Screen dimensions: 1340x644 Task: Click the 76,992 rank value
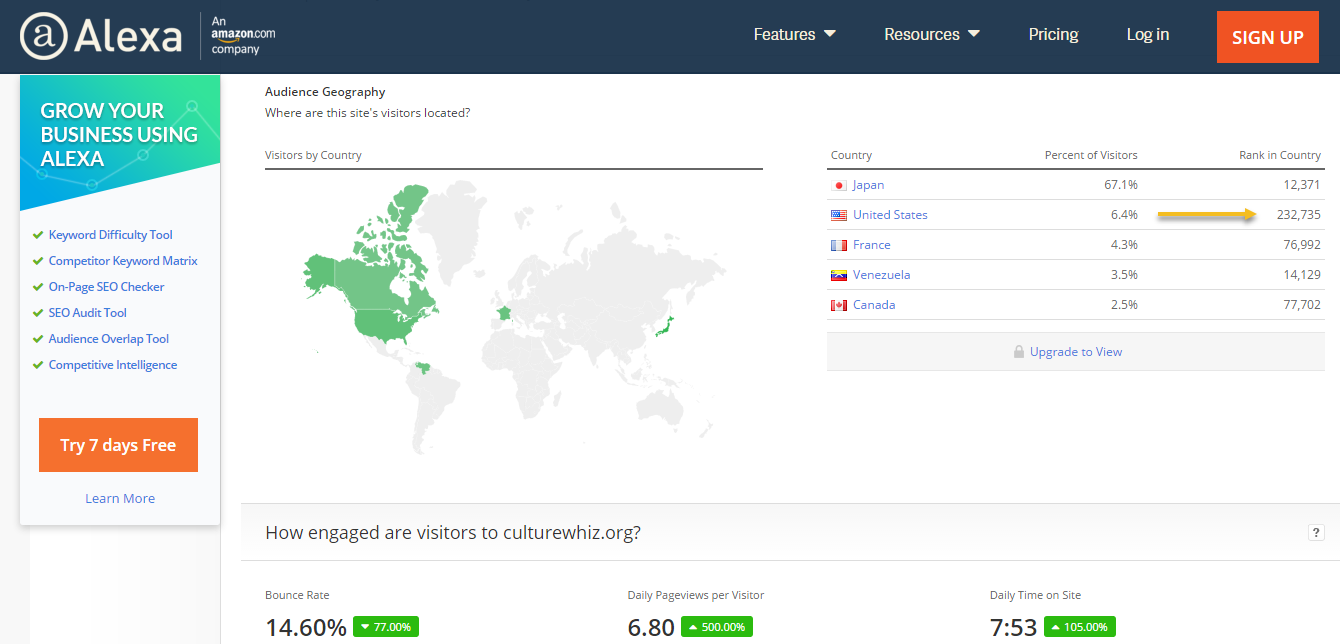pos(1302,245)
